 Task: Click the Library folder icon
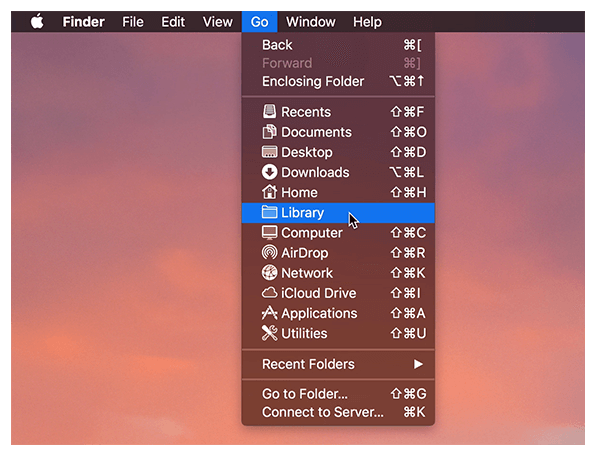pyautogui.click(x=269, y=212)
